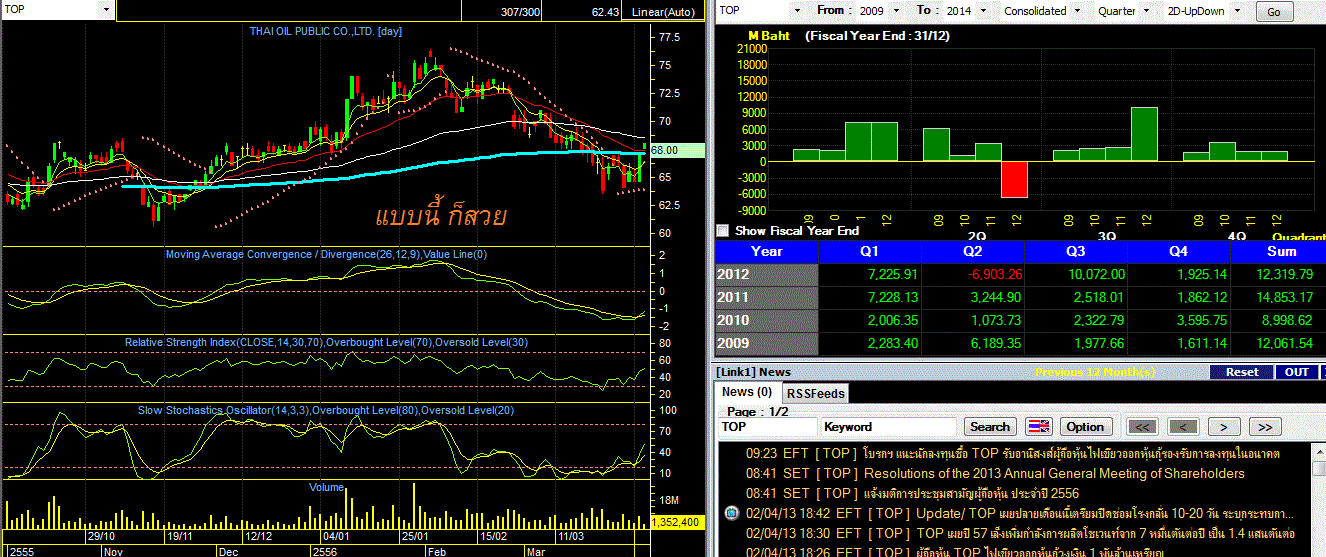Click the news Search button

tap(990, 427)
